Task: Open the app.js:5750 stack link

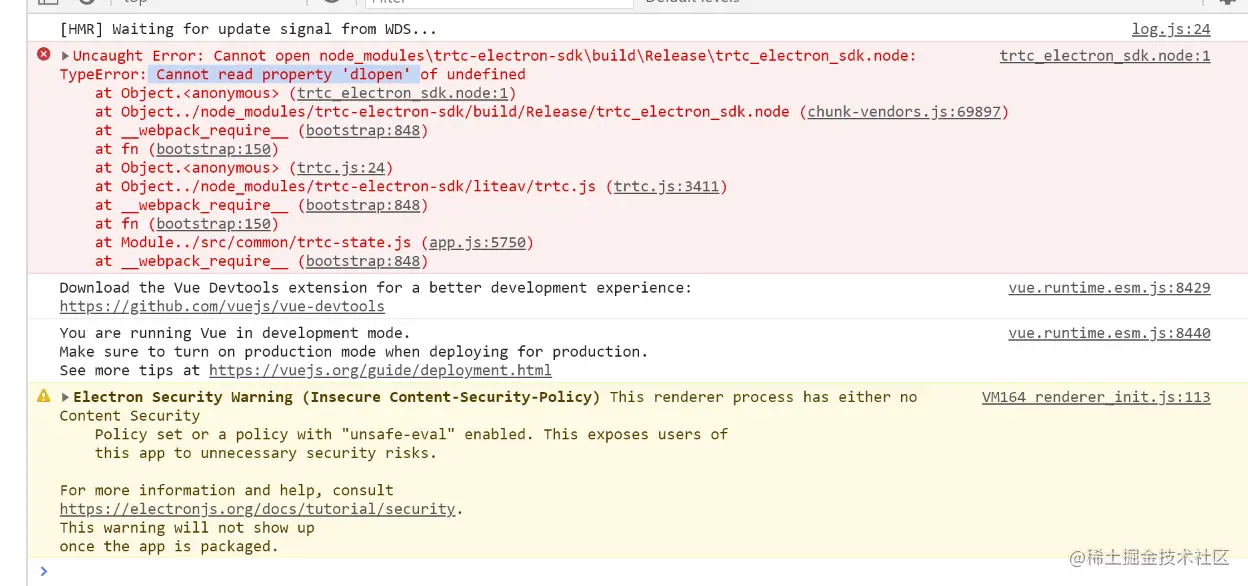Action: (x=477, y=243)
